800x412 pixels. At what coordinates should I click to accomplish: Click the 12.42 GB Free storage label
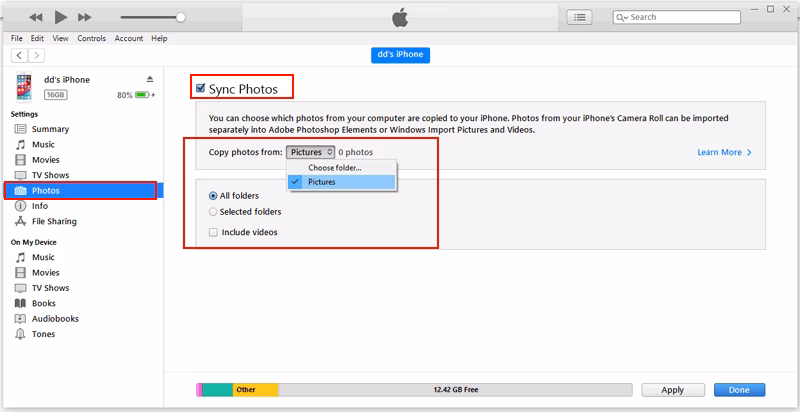[x=456, y=390]
